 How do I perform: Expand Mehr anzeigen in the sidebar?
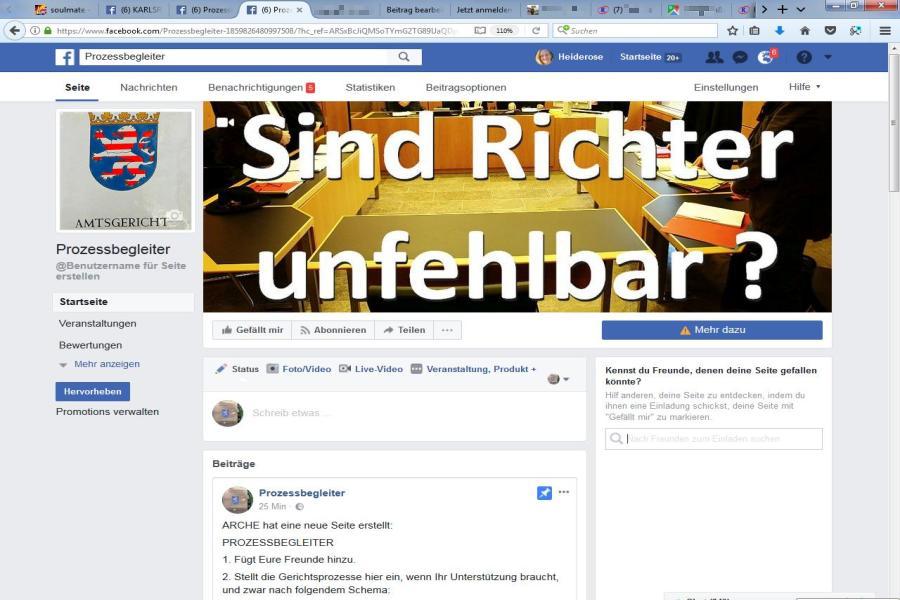coord(106,364)
